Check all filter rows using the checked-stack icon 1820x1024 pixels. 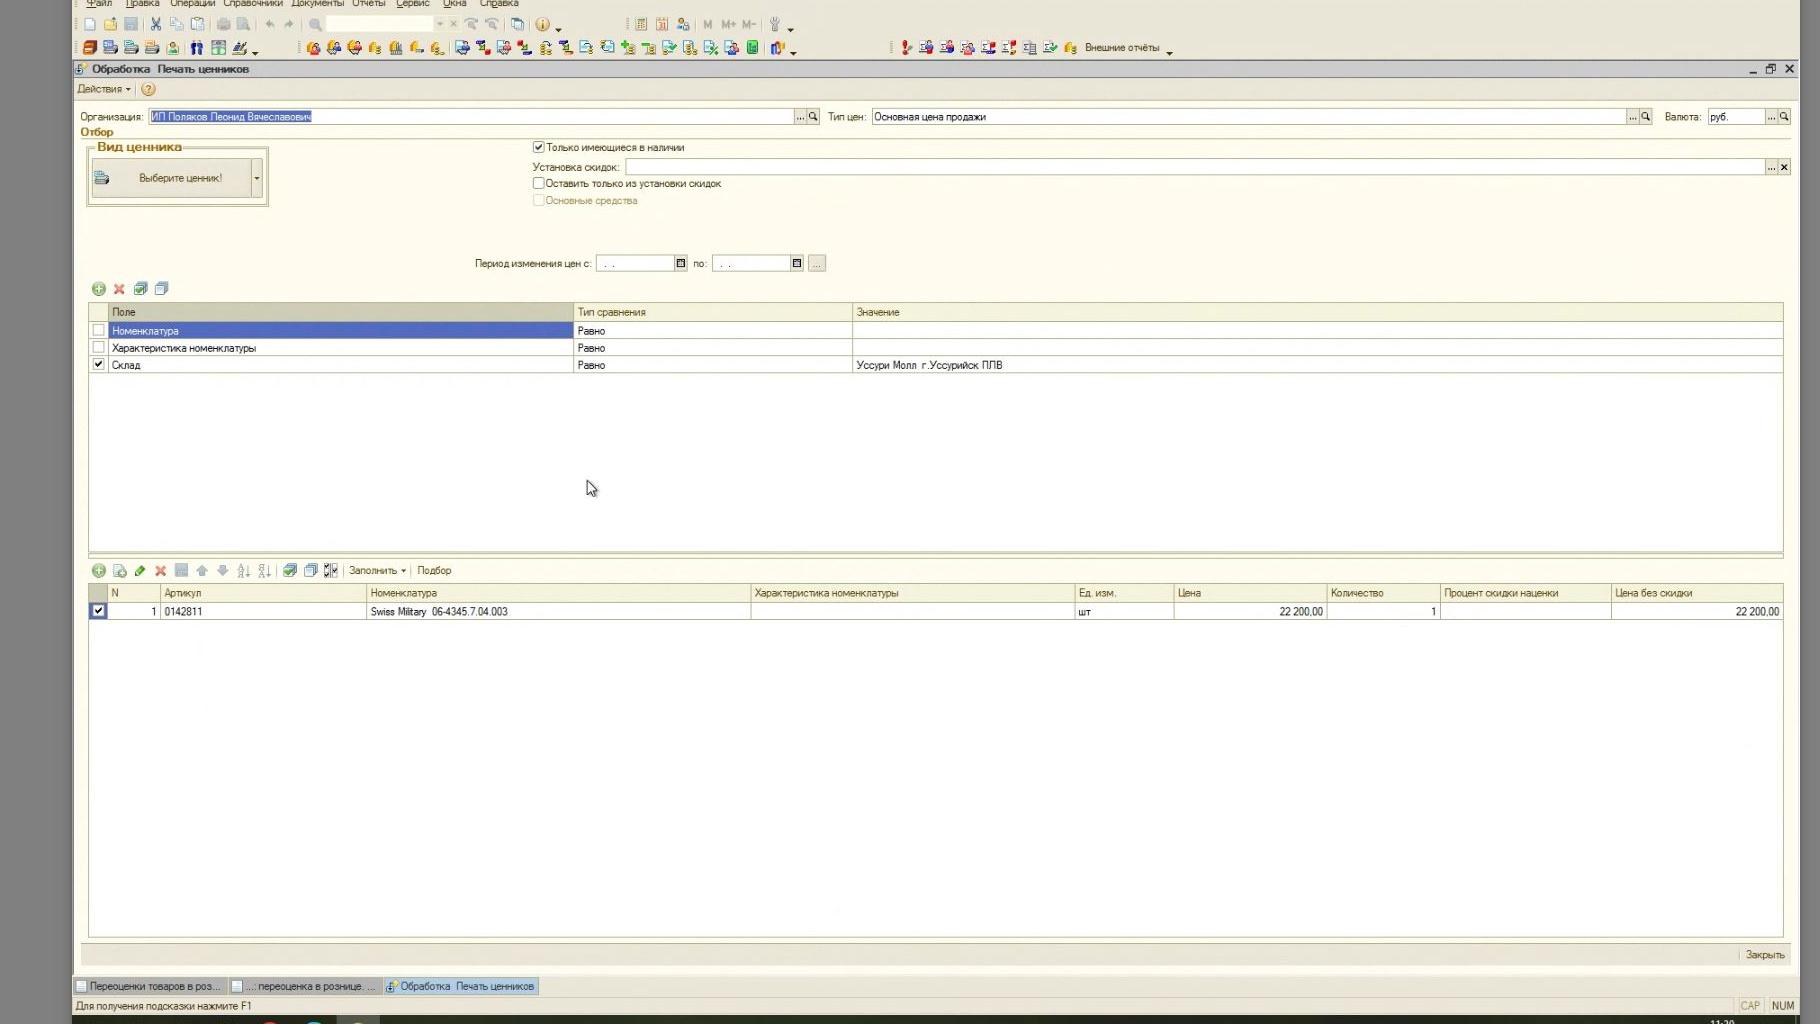pos(140,289)
